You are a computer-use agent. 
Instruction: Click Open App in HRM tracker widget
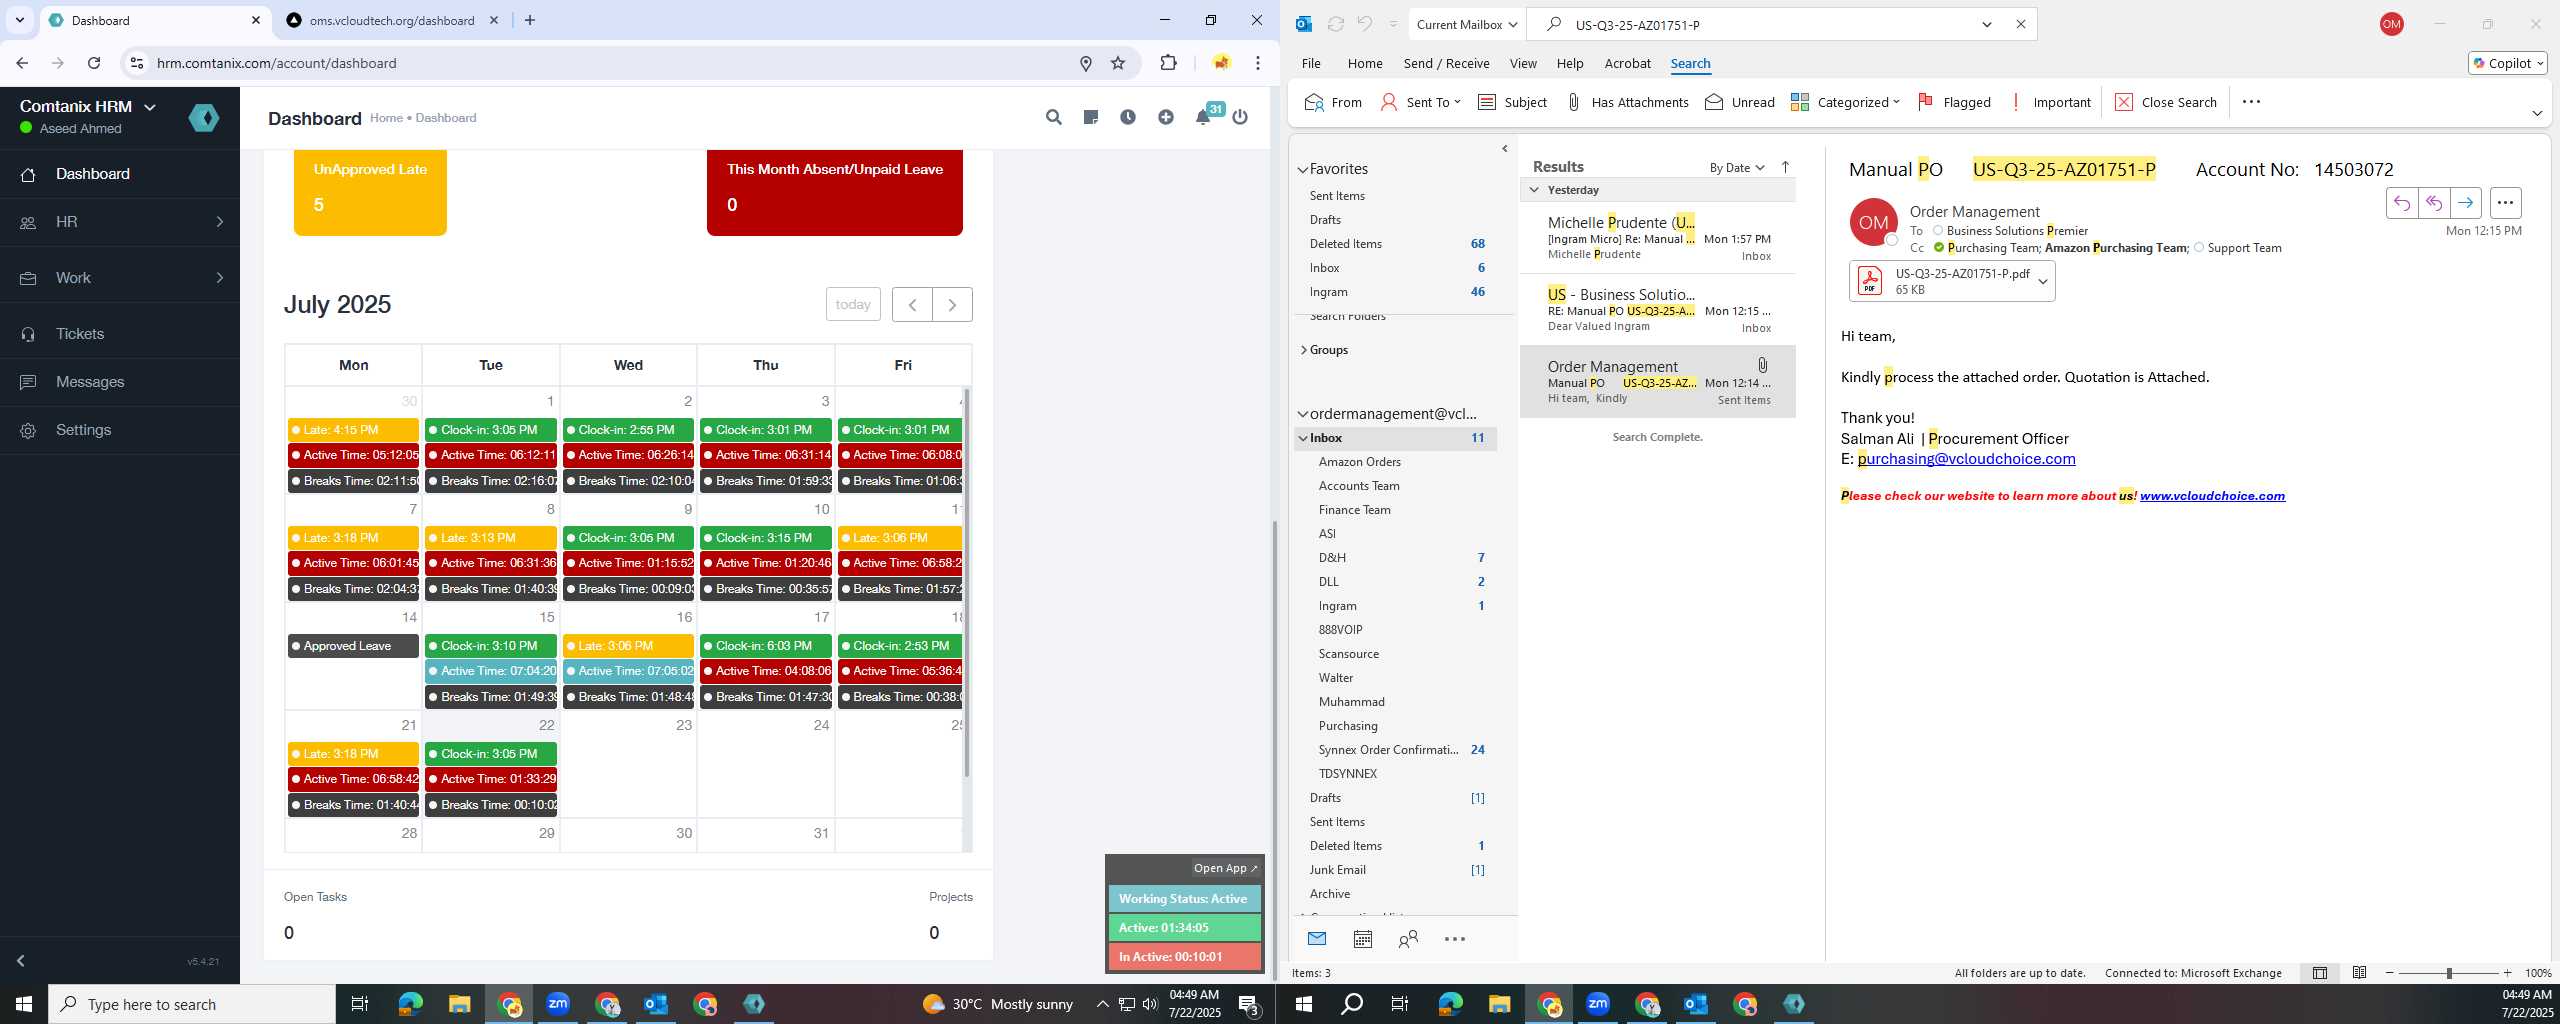point(1225,868)
